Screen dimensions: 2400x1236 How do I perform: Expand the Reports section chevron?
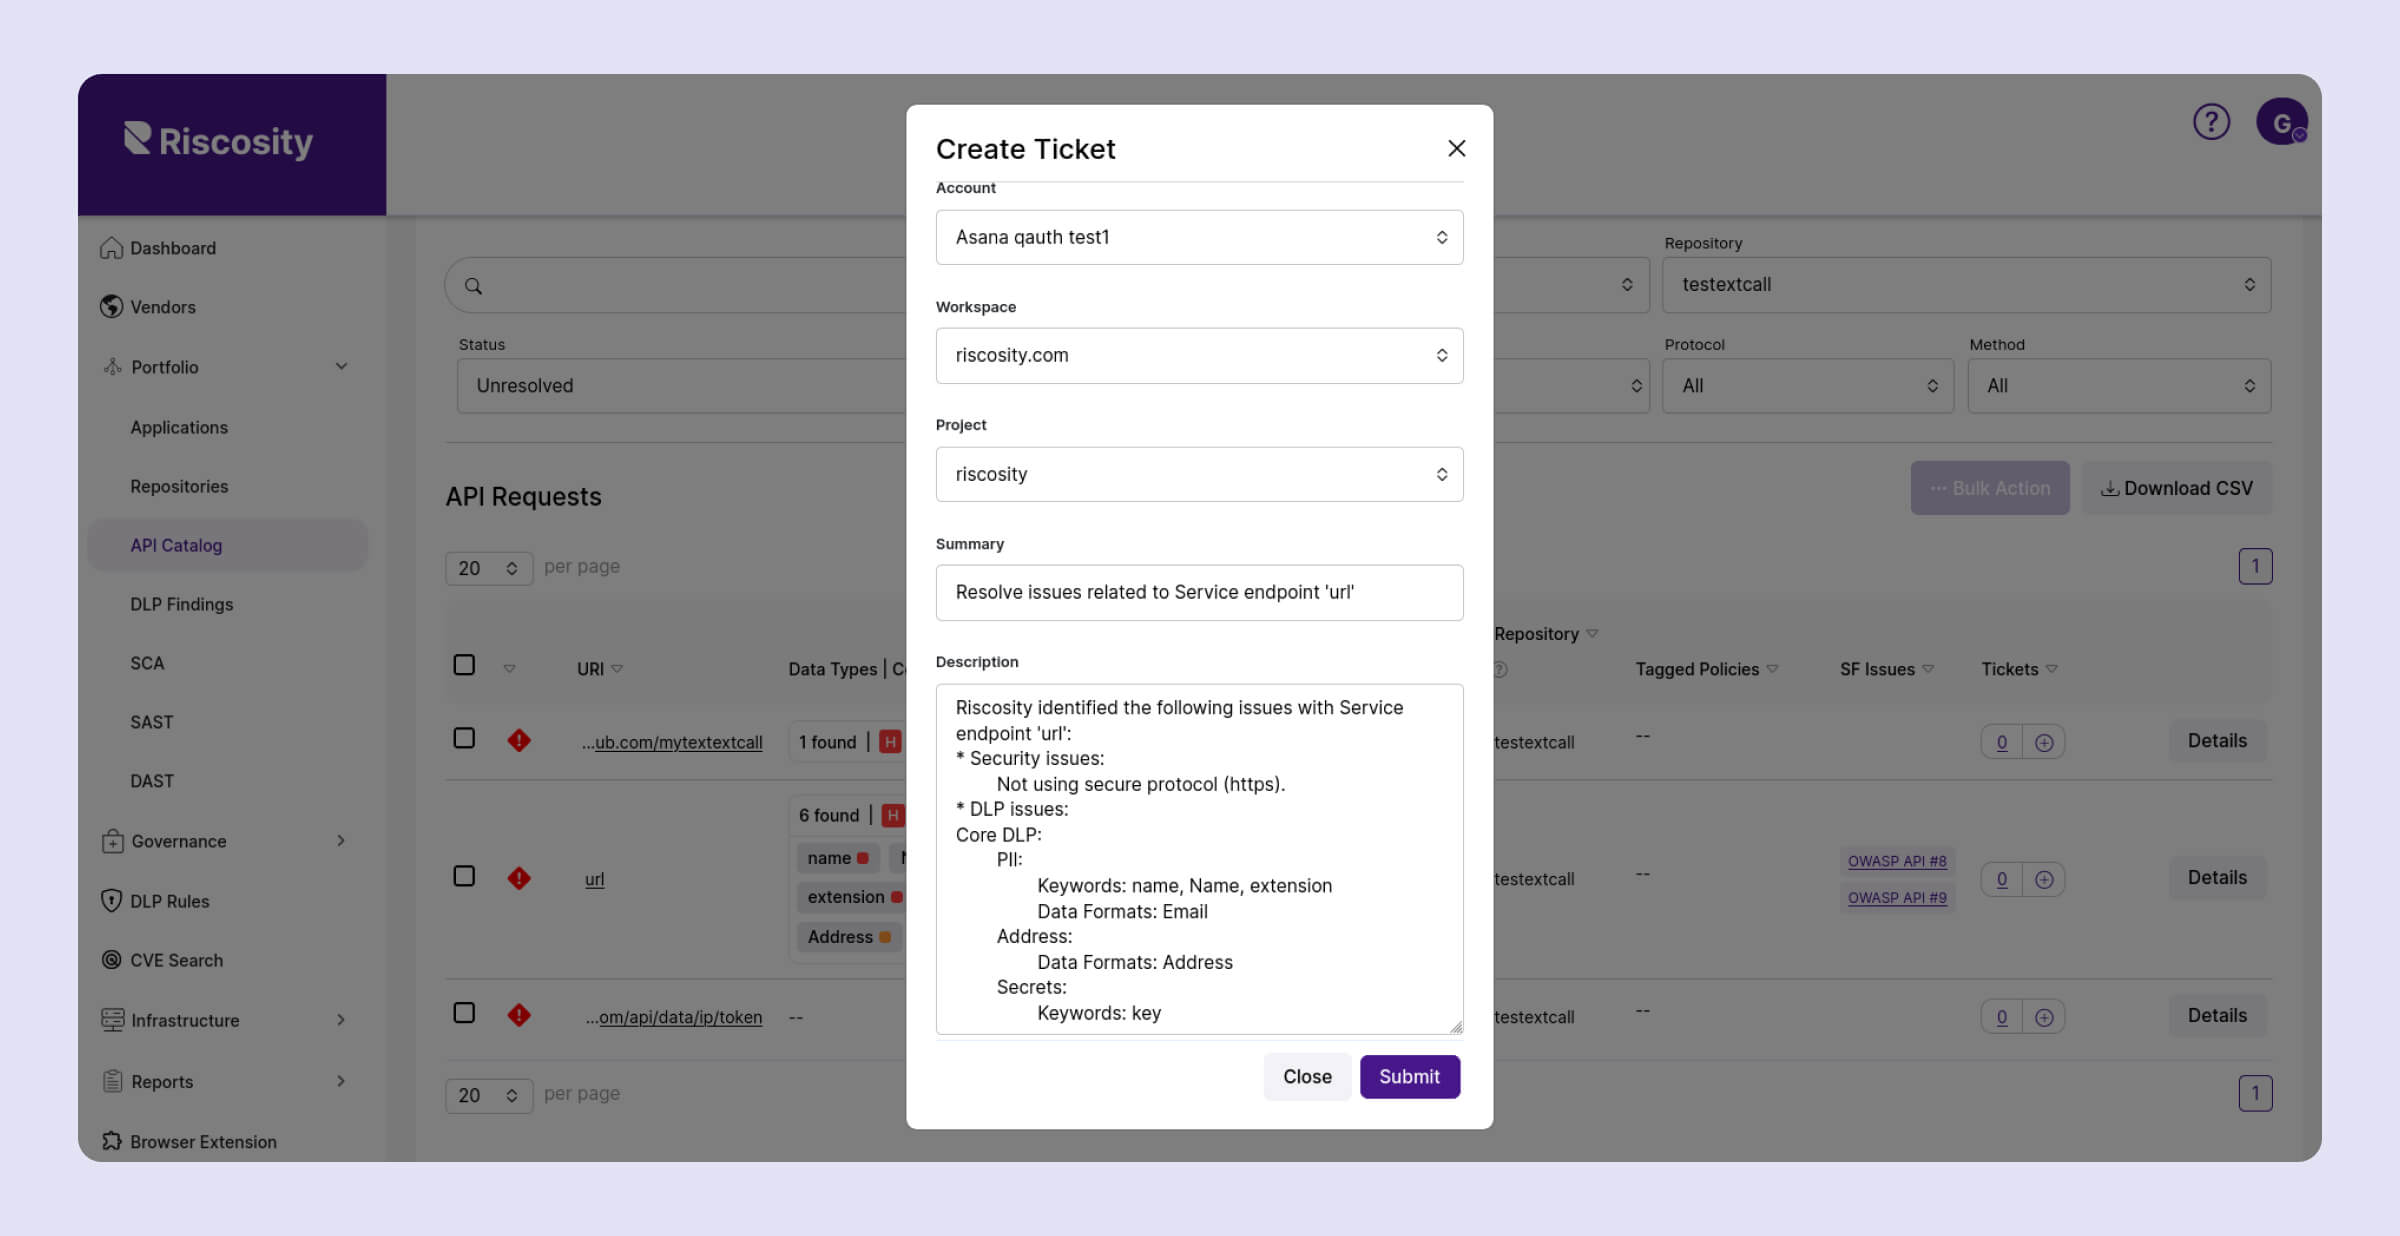341,1081
